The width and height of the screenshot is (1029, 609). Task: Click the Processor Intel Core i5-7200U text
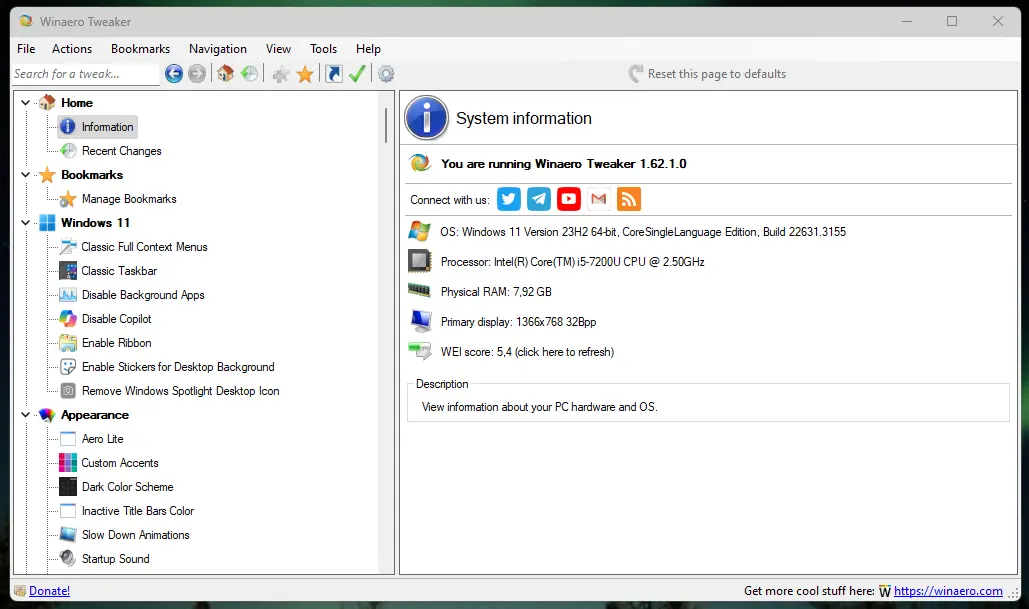pos(572,262)
